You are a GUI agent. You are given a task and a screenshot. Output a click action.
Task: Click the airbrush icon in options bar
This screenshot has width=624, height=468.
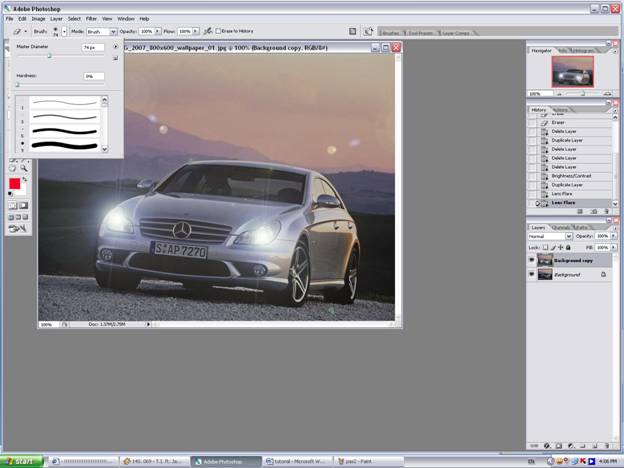coord(207,31)
